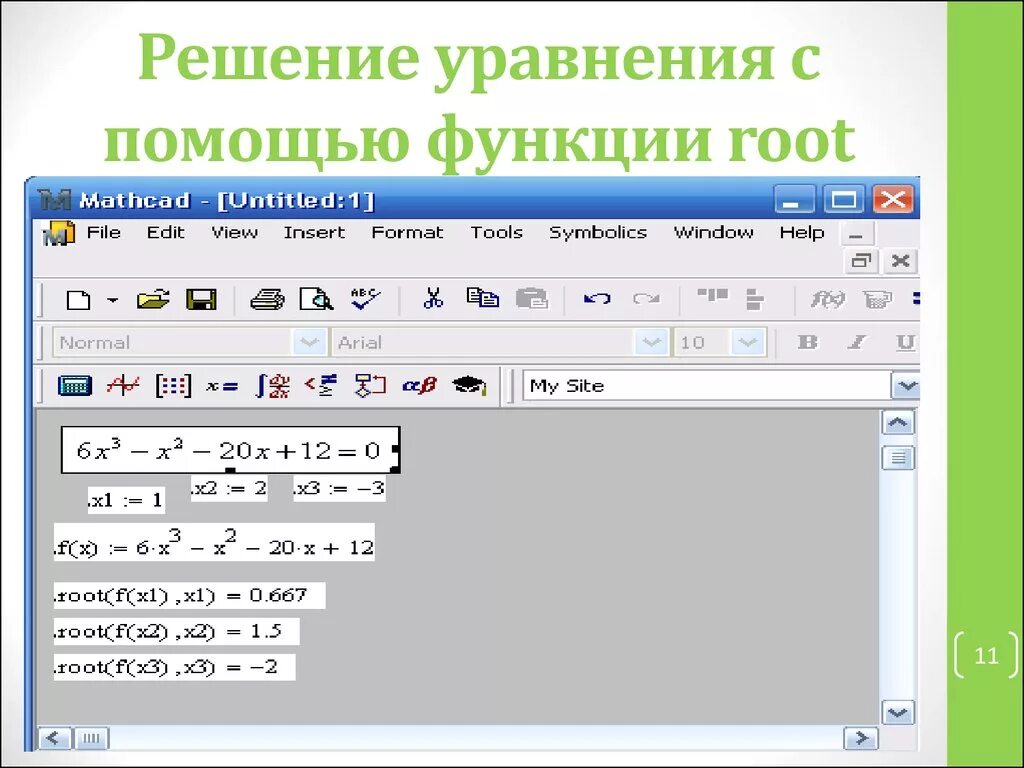Expand the Normal style dropdown
This screenshot has width=1024, height=768.
click(x=308, y=342)
